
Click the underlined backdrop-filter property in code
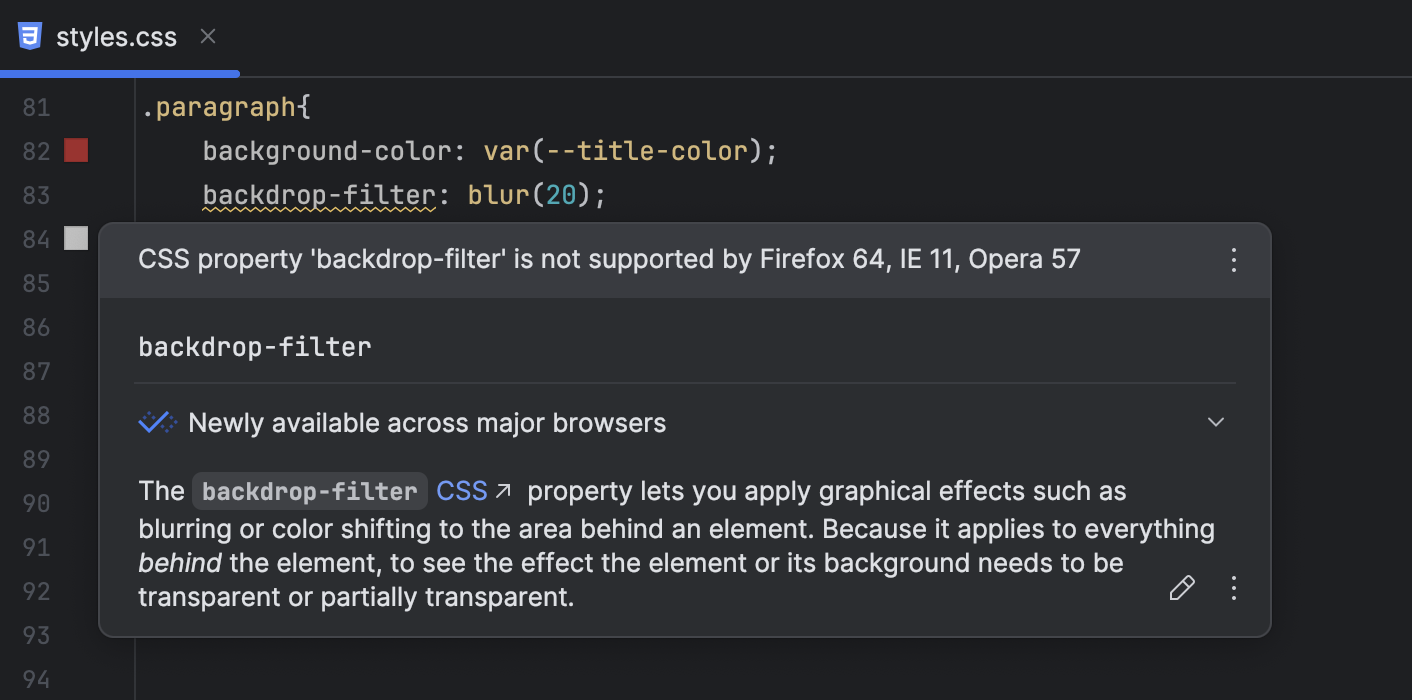coord(318,194)
